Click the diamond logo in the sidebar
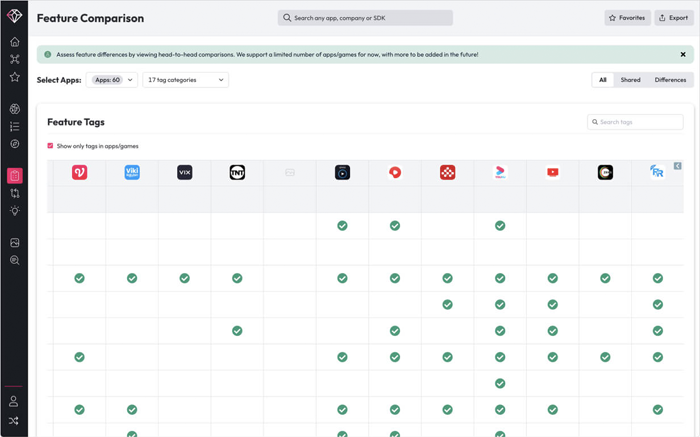Viewport: 700px width, 437px height. coord(14,15)
